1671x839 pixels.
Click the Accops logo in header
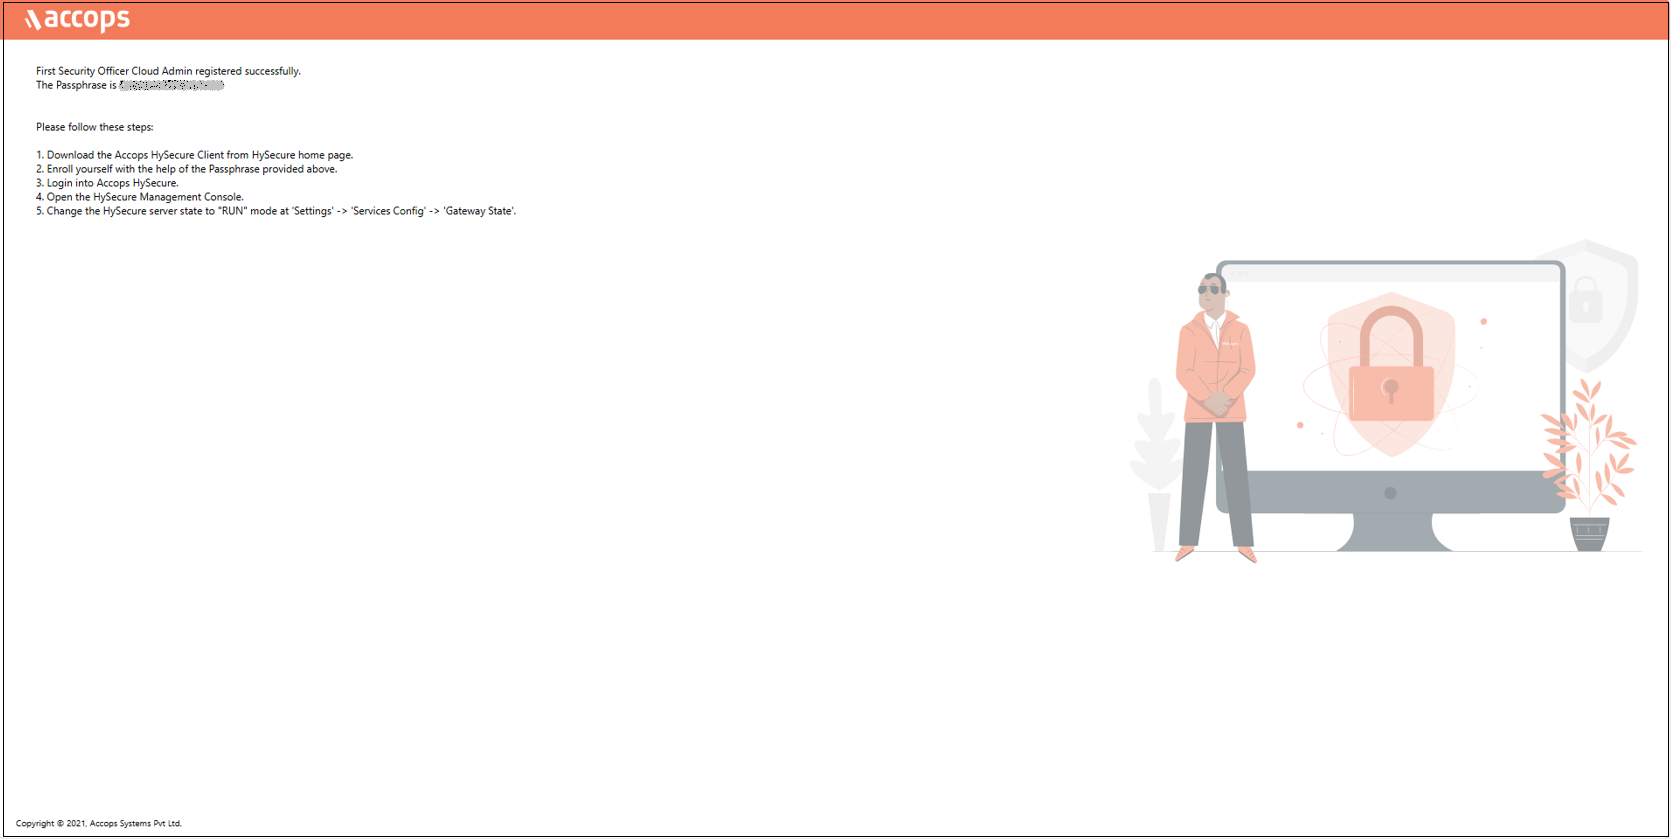click(78, 19)
